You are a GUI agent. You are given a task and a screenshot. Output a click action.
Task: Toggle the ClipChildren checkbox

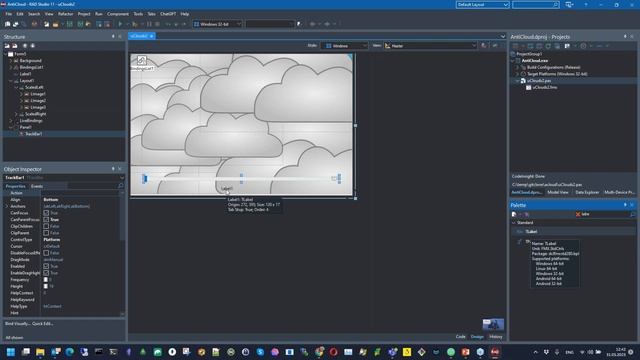[x=46, y=226]
